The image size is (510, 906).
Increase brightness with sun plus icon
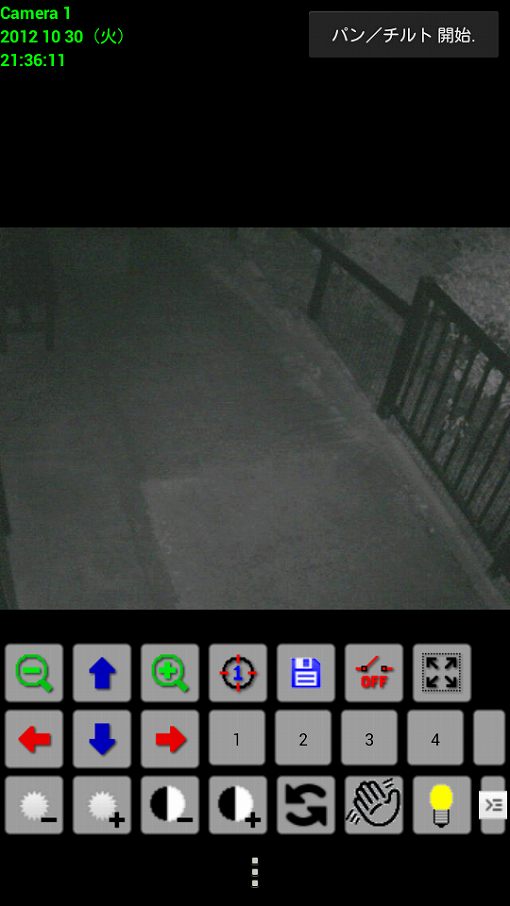point(102,805)
